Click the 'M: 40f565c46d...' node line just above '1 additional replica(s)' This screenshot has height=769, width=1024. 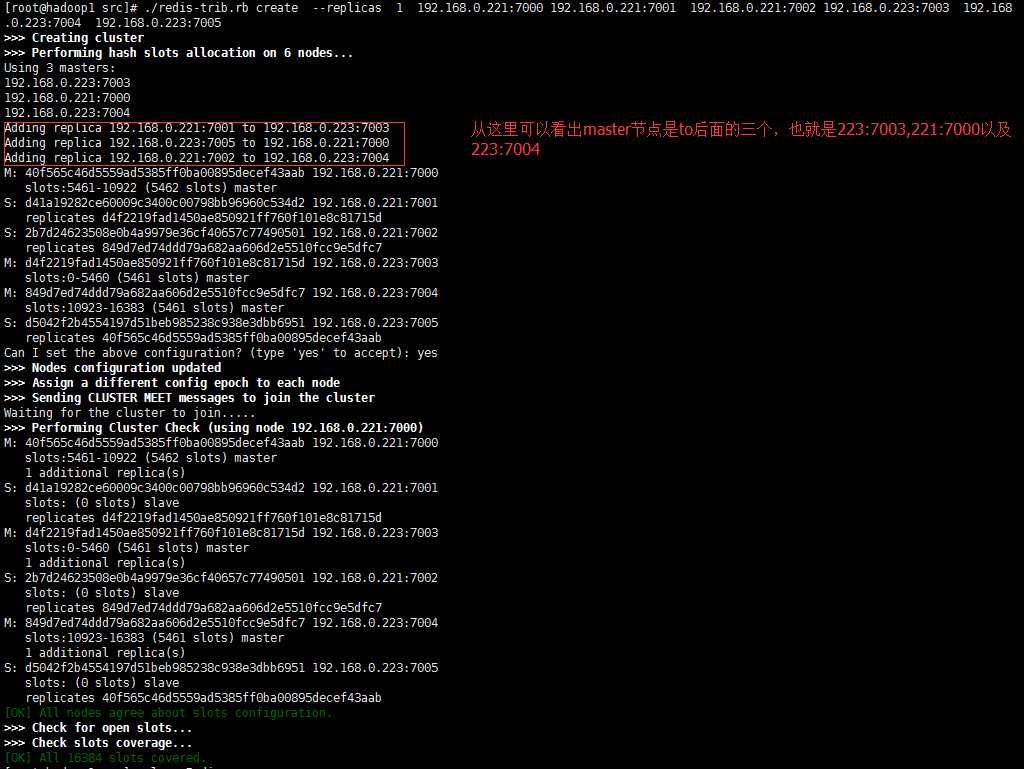tap(221, 443)
